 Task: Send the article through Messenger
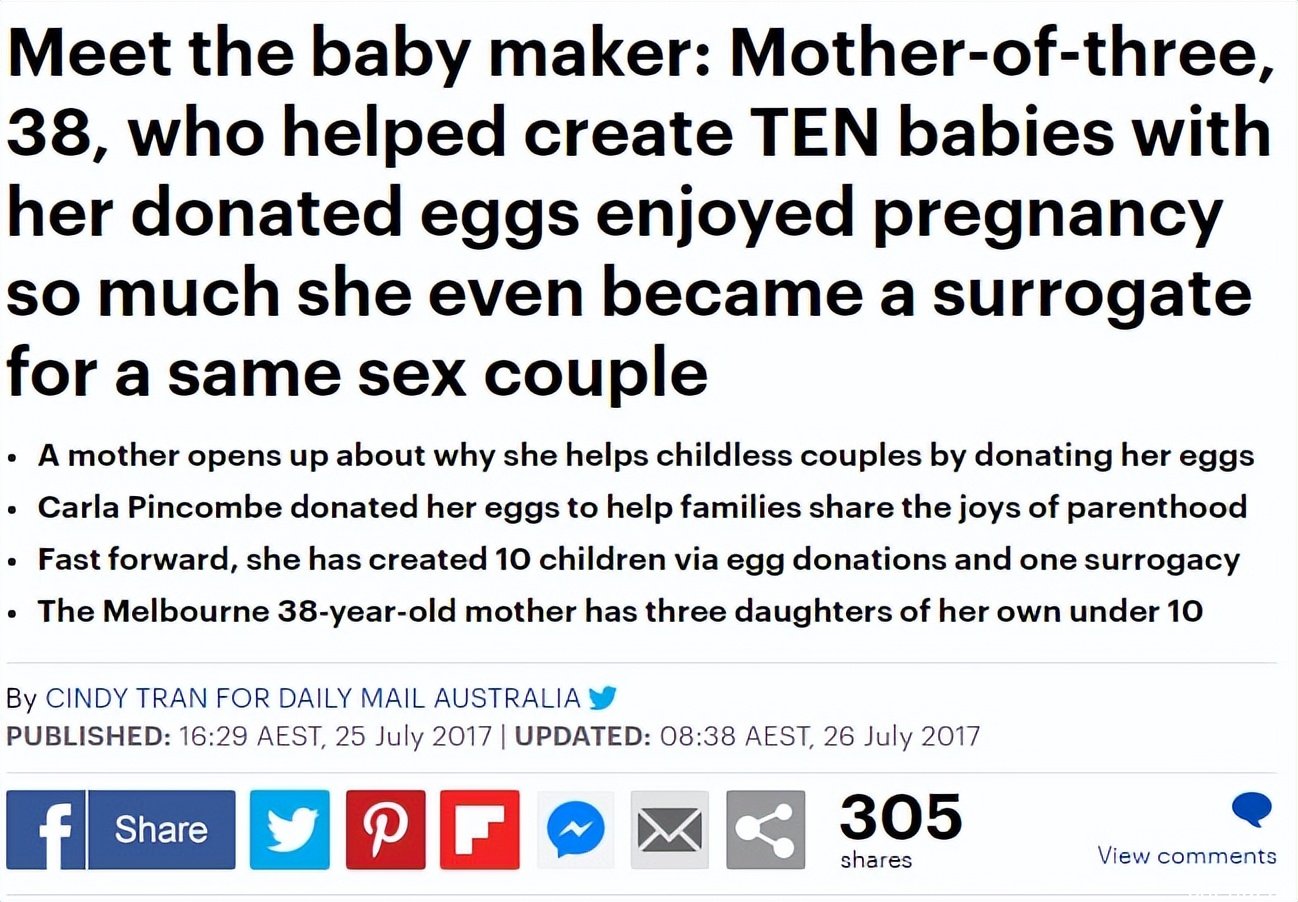[575, 830]
